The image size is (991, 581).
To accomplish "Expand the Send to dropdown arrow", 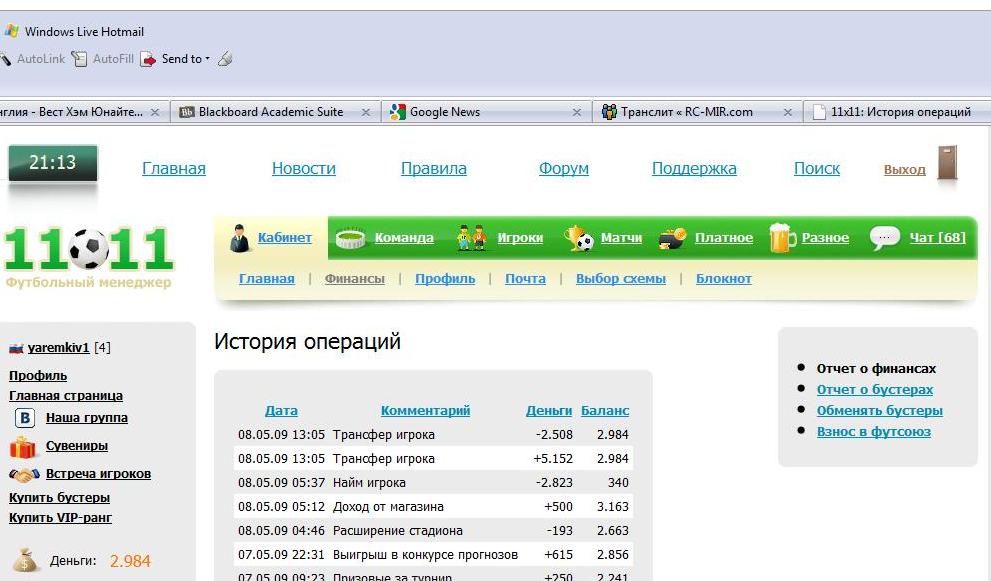I will tap(208, 60).
